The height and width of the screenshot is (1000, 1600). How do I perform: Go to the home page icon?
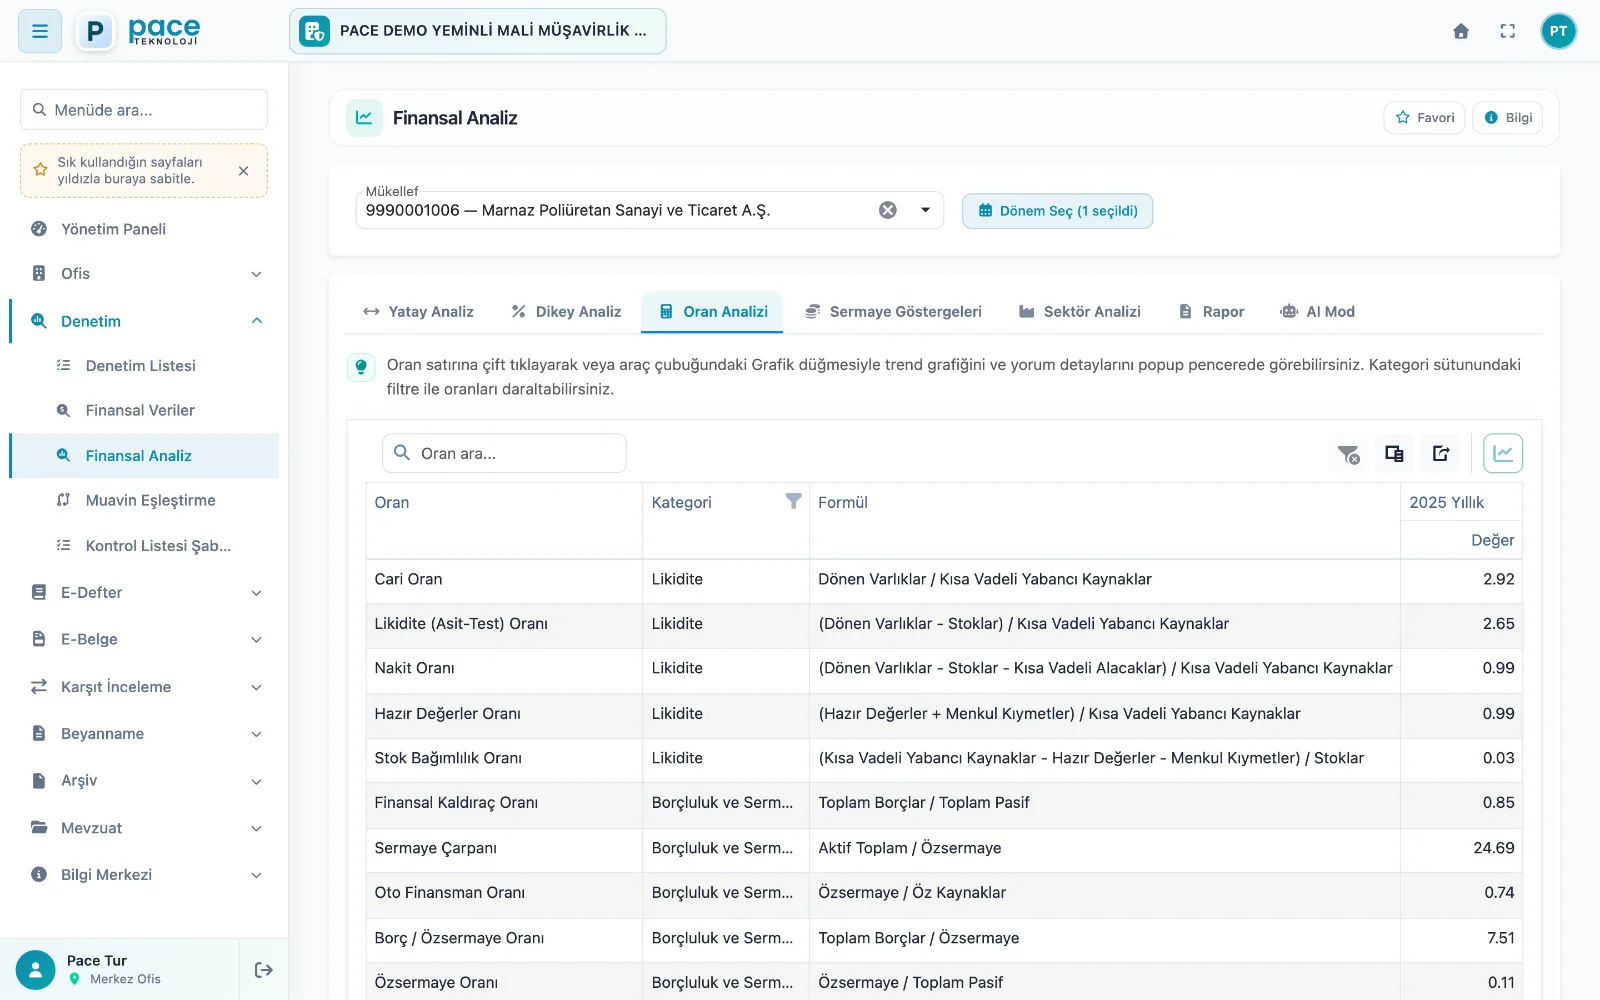(x=1461, y=31)
